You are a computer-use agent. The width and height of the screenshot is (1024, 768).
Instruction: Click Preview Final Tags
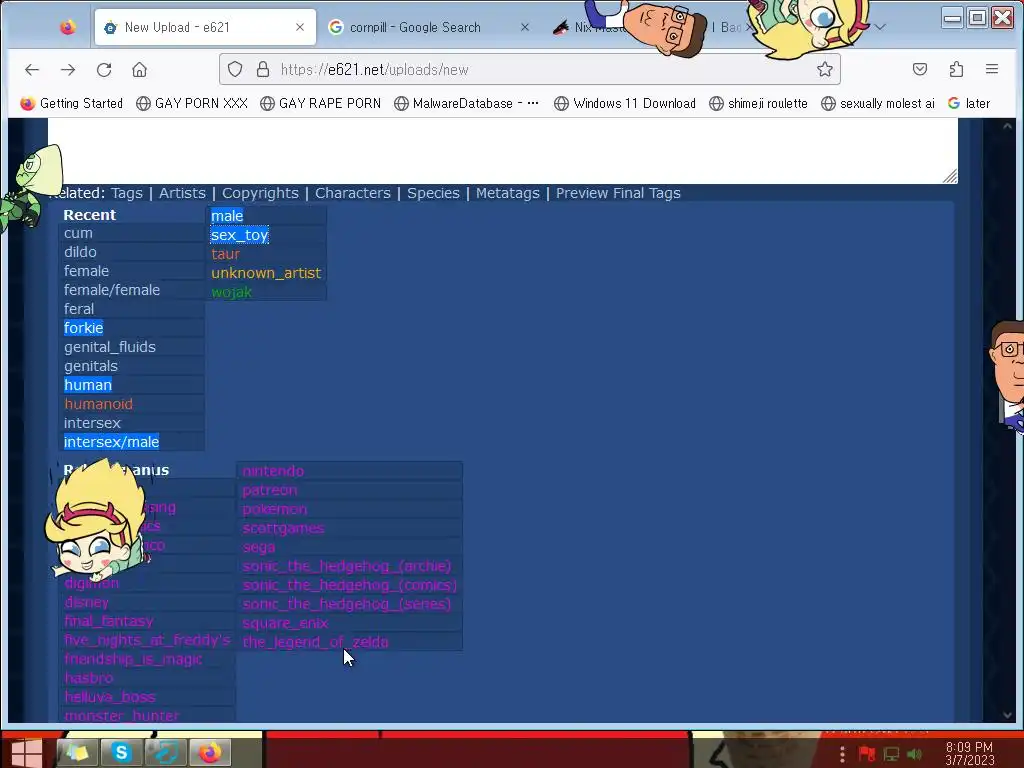pyautogui.click(x=618, y=193)
